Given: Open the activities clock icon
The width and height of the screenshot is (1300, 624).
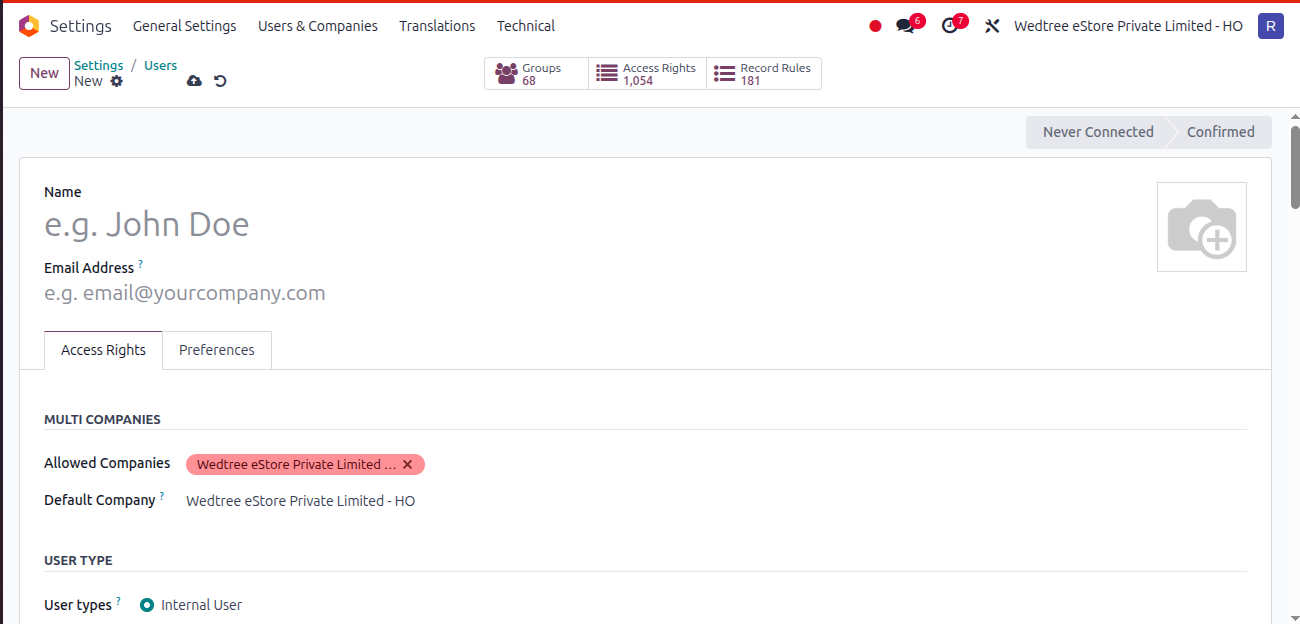Looking at the screenshot, I should click(950, 26).
